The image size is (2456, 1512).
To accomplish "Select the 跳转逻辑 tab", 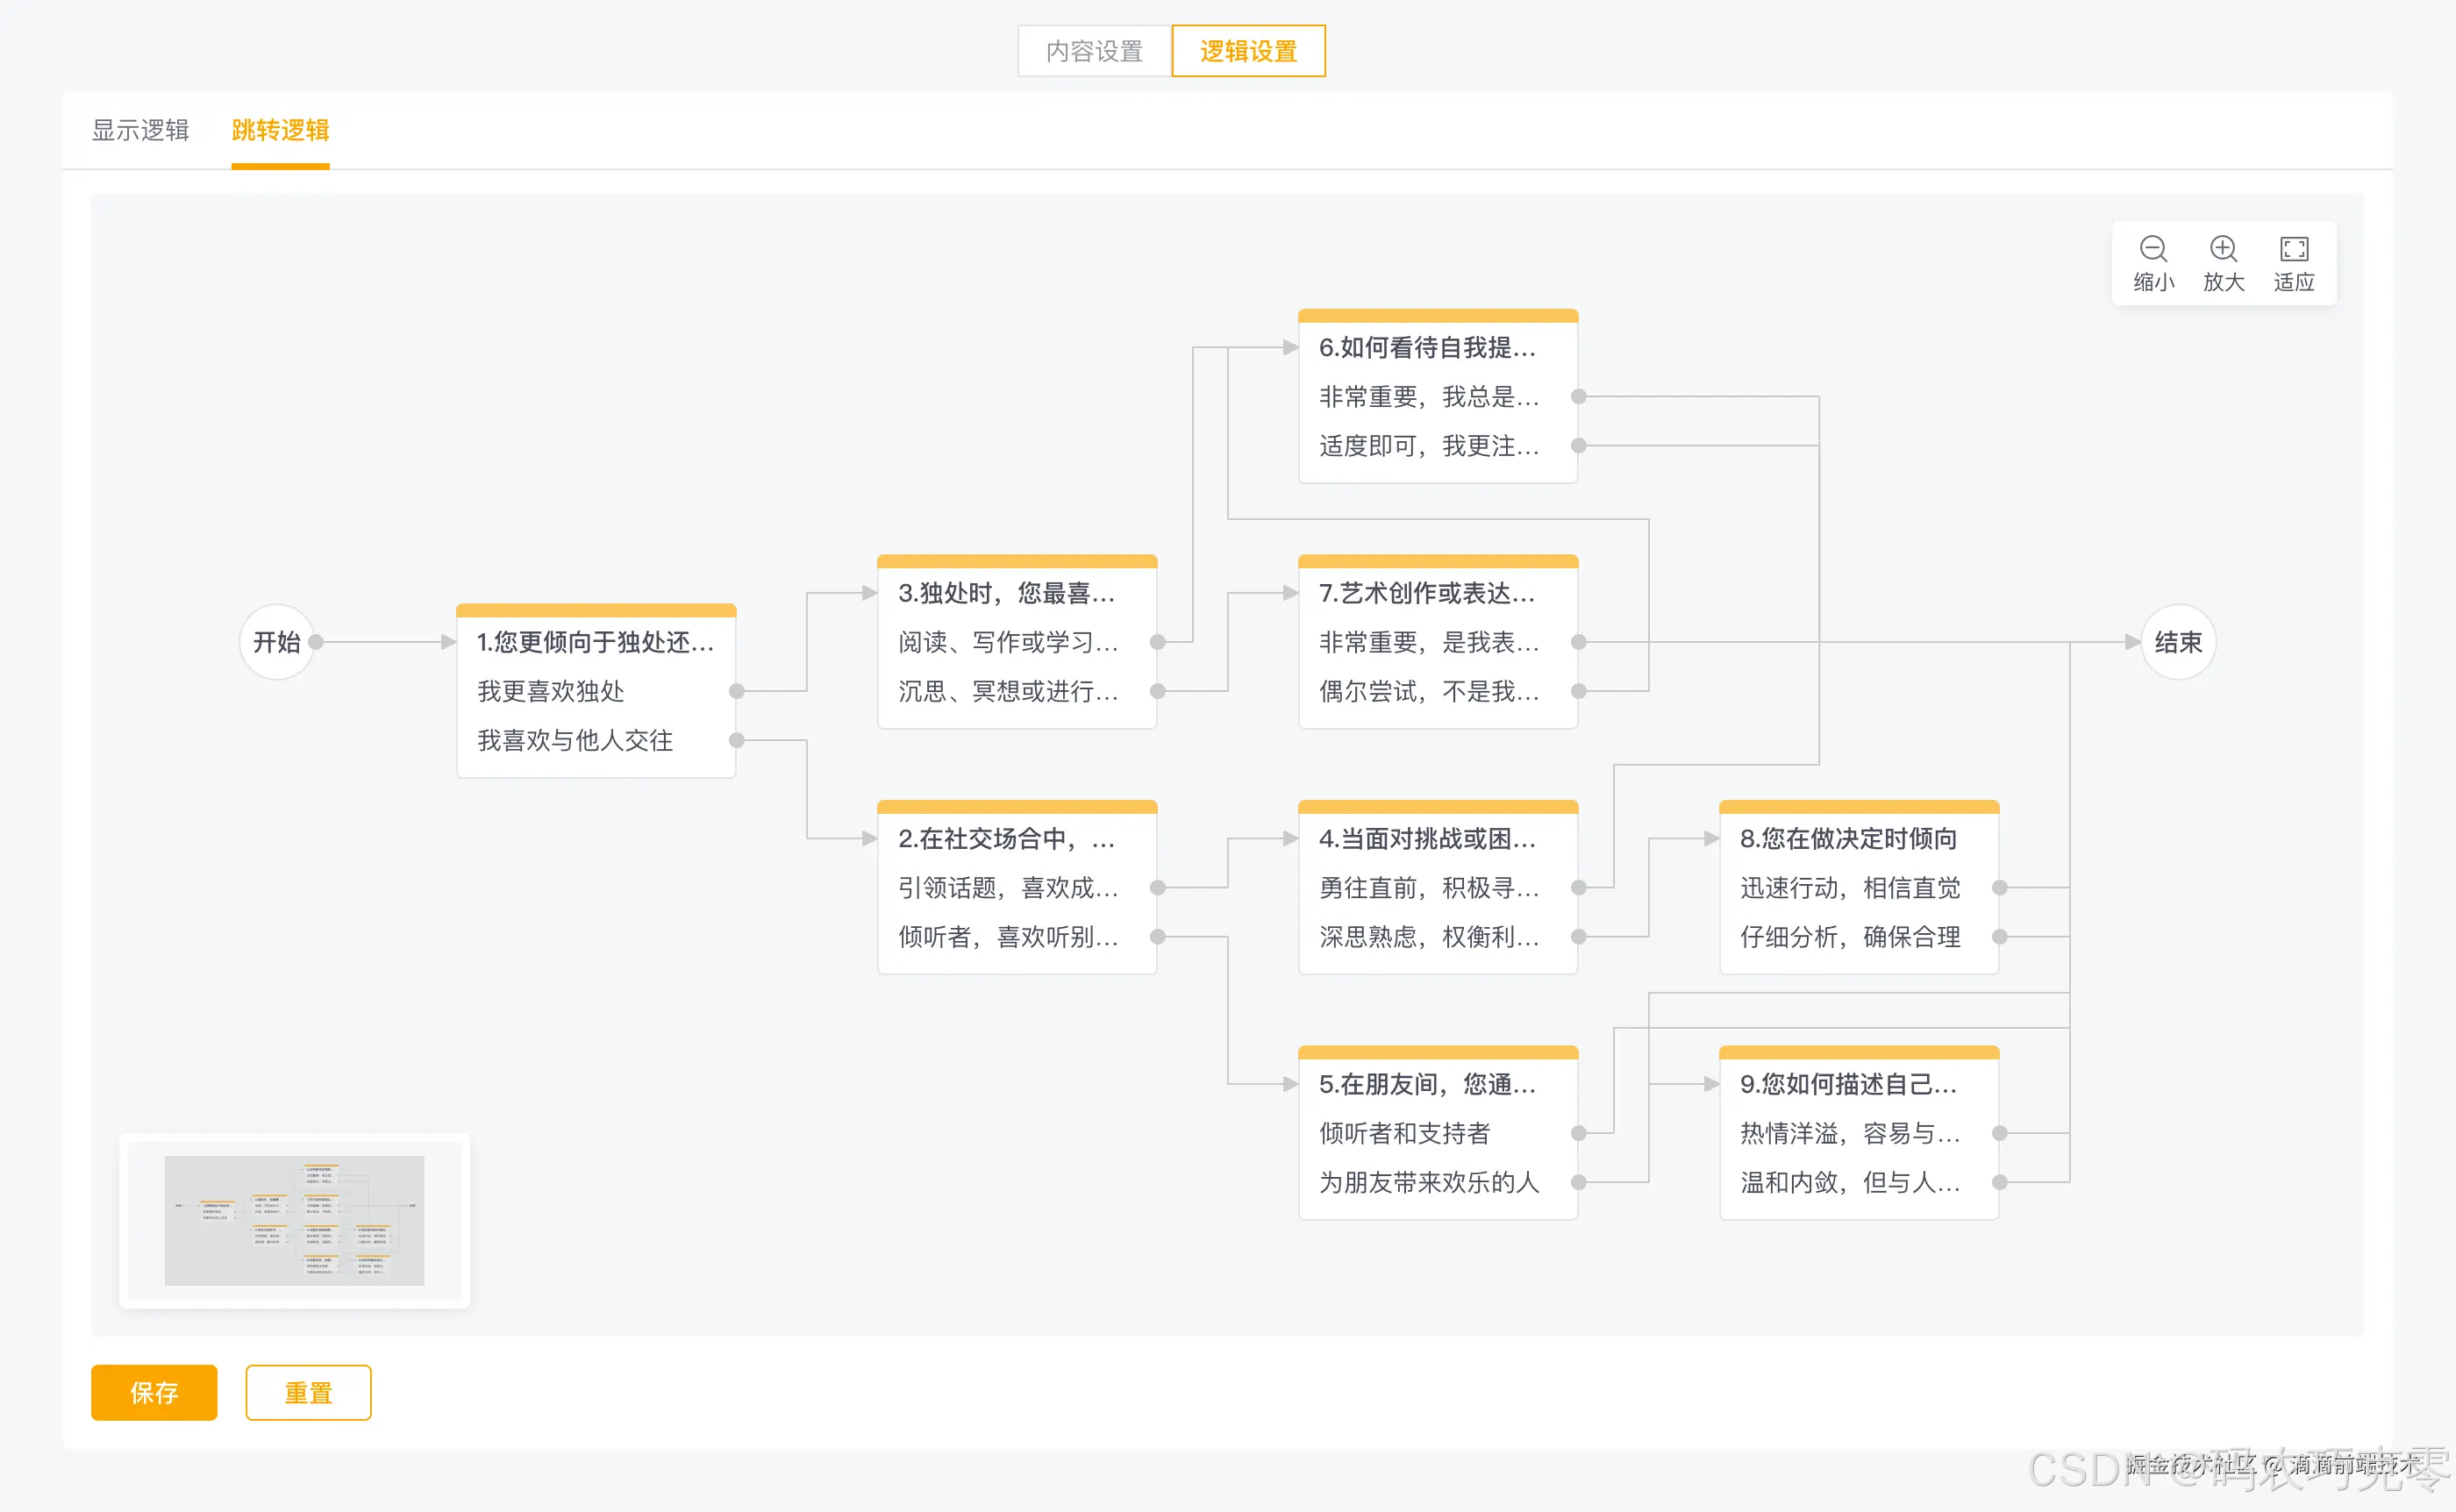I will [280, 130].
